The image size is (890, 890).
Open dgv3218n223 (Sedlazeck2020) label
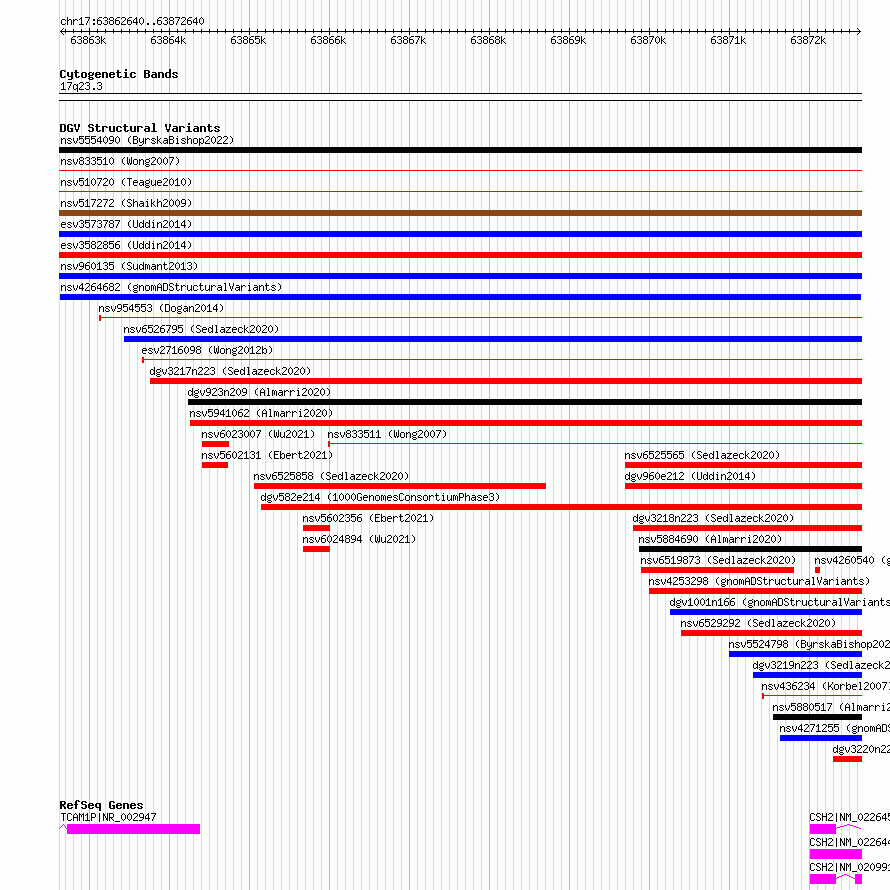coord(713,518)
